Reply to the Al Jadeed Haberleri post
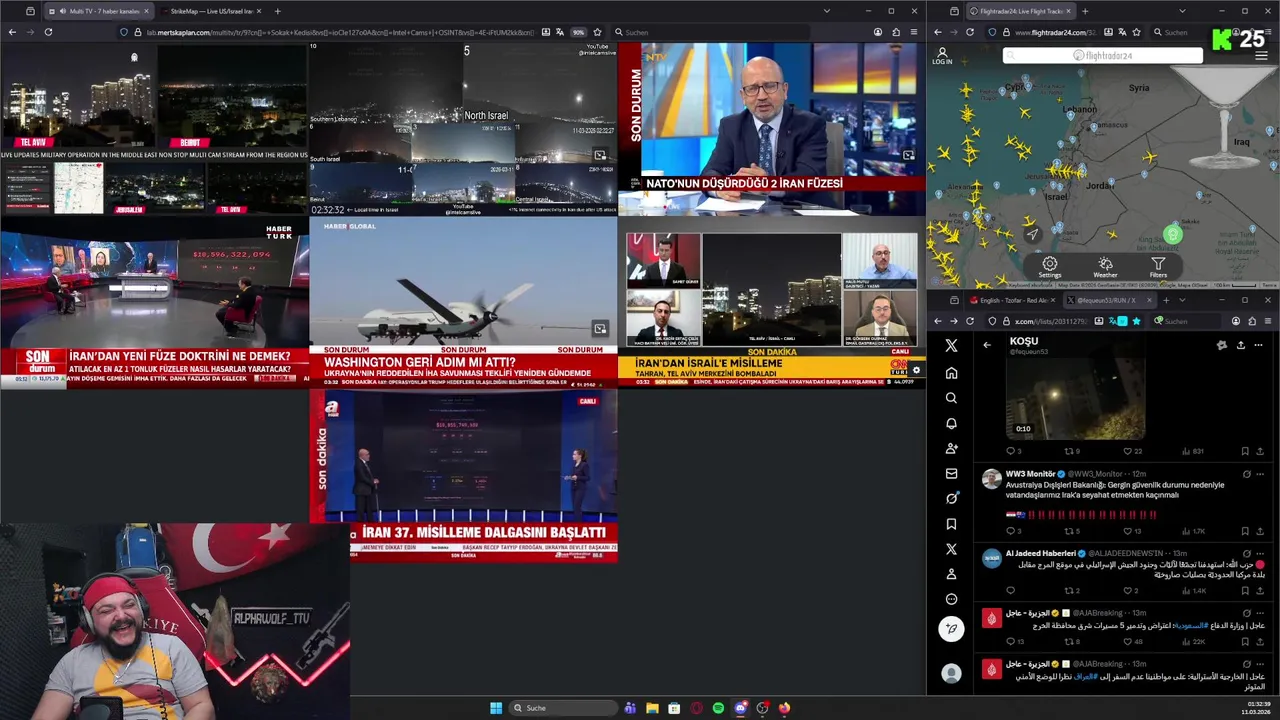This screenshot has height=720, width=1280. point(1010,590)
